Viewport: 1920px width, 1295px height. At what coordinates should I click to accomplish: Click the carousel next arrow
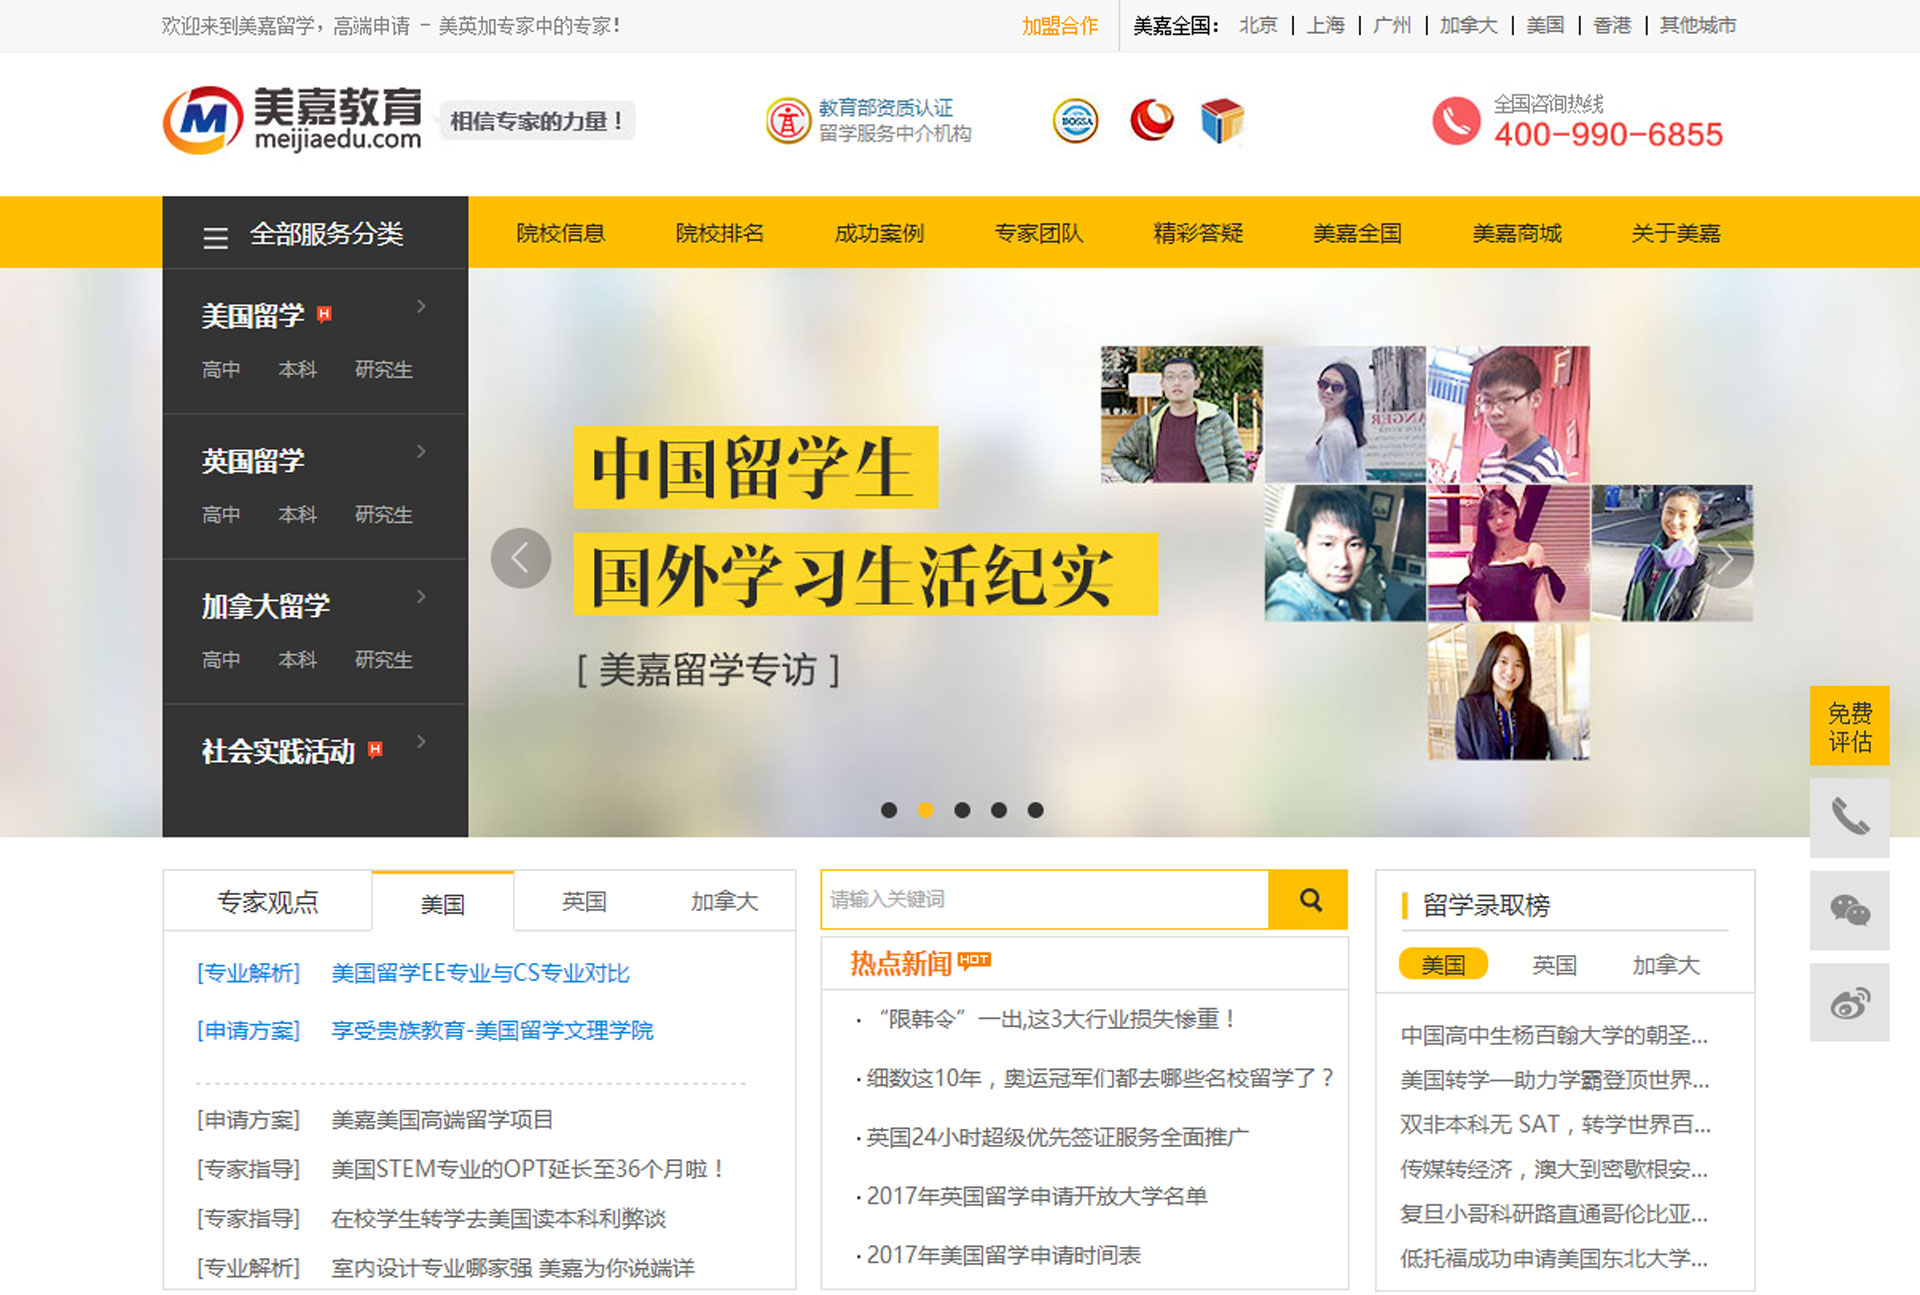(x=1726, y=559)
